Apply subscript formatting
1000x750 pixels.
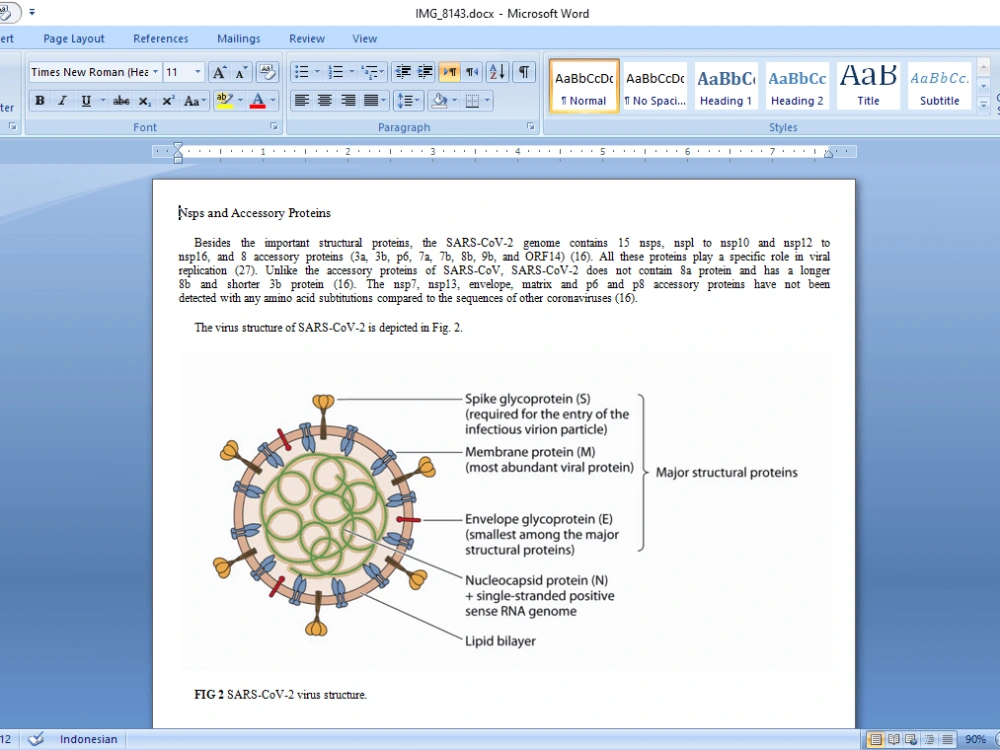[145, 101]
